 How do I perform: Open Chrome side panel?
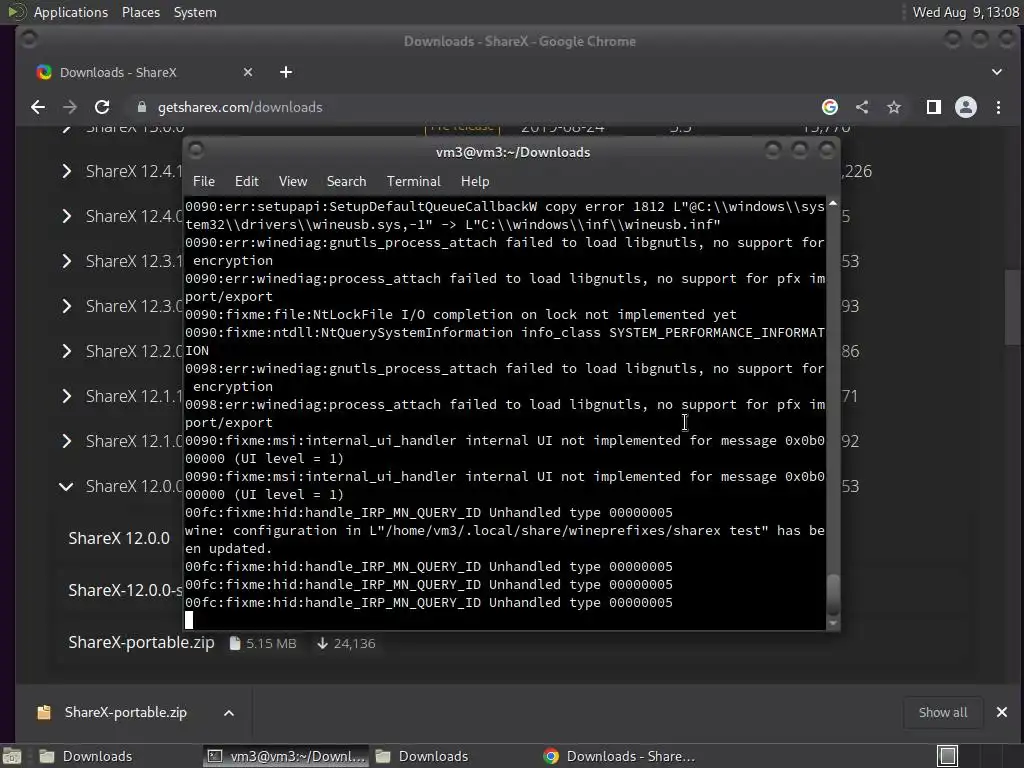[934, 107]
